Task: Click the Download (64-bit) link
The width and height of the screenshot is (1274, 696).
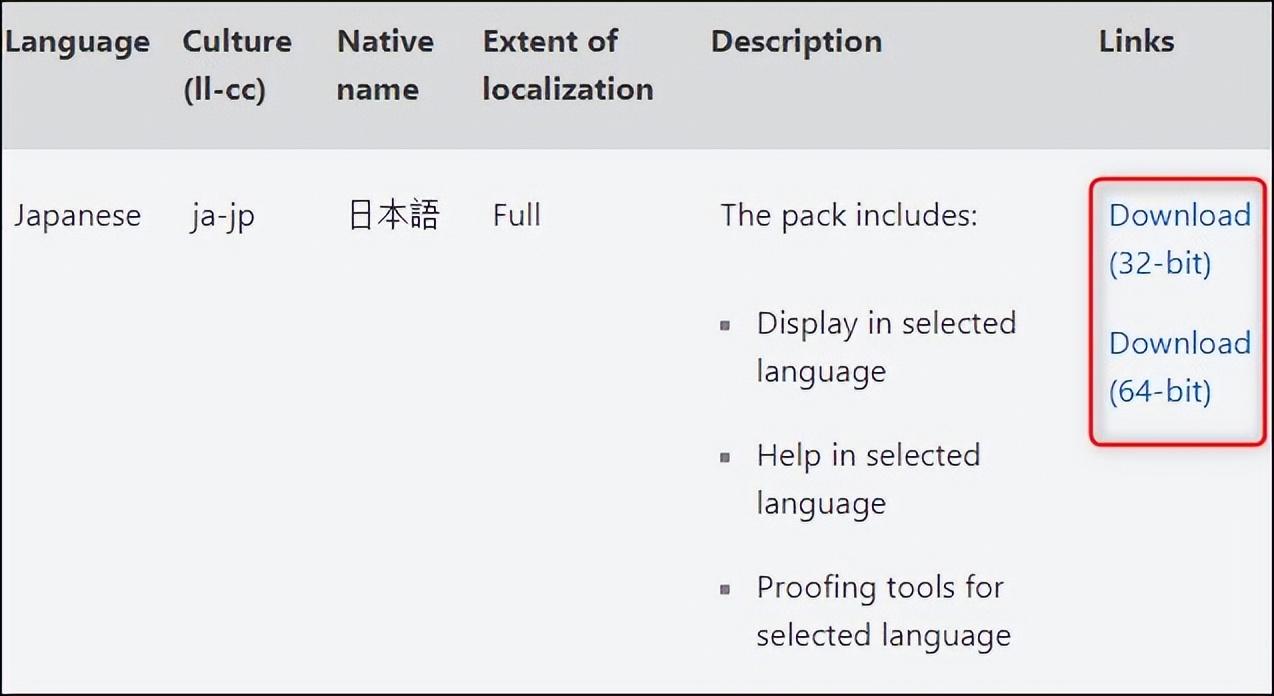Action: coord(1179,367)
